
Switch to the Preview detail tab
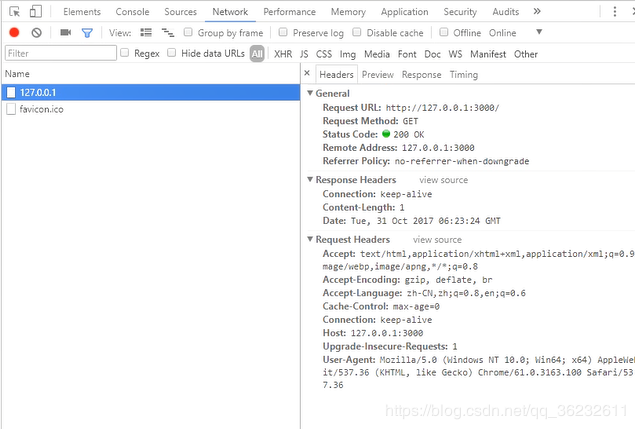click(378, 75)
